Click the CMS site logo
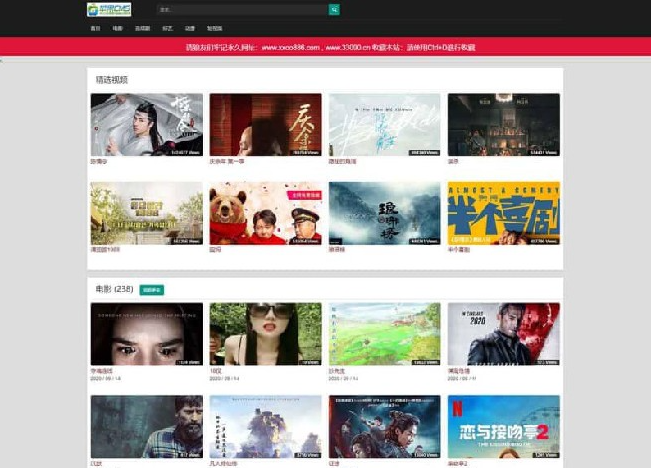The height and width of the screenshot is (468, 651). pos(109,10)
